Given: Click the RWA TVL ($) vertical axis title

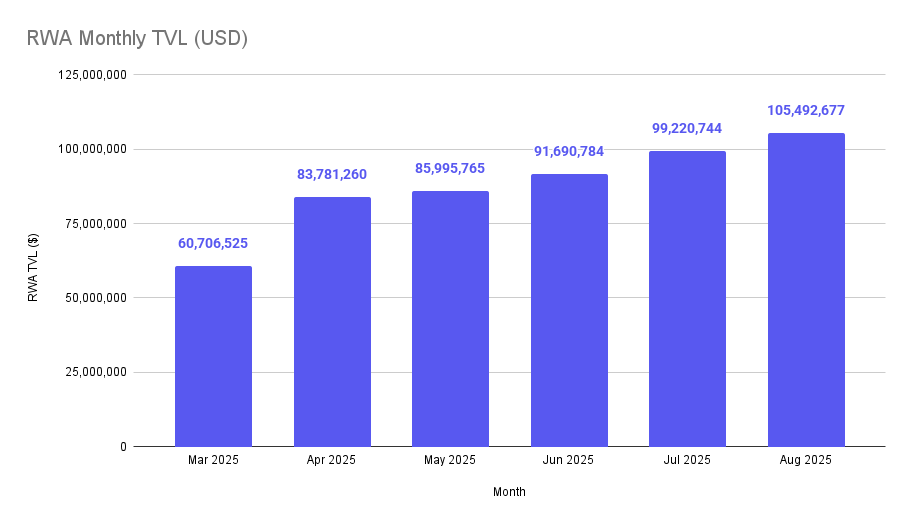Looking at the screenshot, I should pos(33,267).
